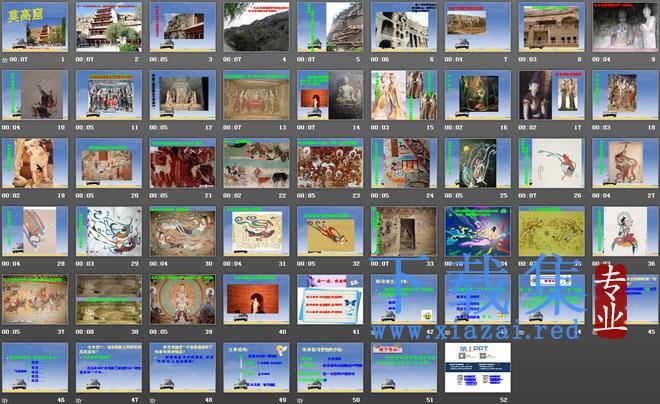Click the 00:07 timing under slide 26
The height and width of the screenshot is (404, 660).
pos(527,196)
